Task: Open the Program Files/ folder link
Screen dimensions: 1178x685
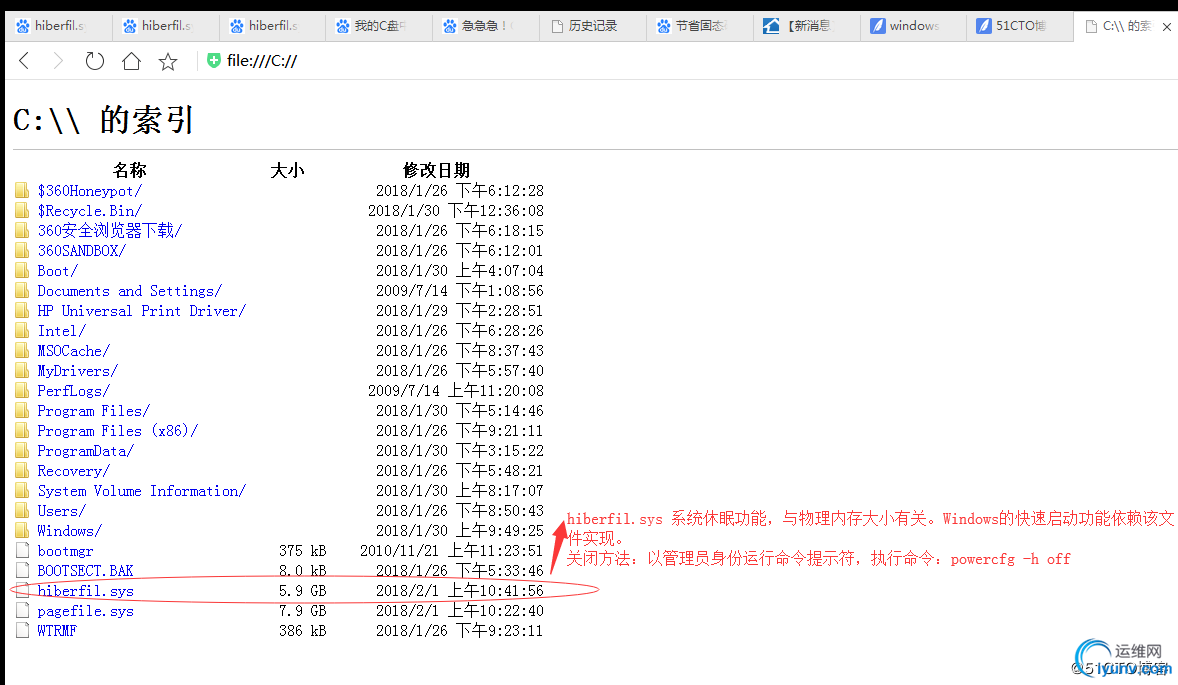Action: coord(94,411)
